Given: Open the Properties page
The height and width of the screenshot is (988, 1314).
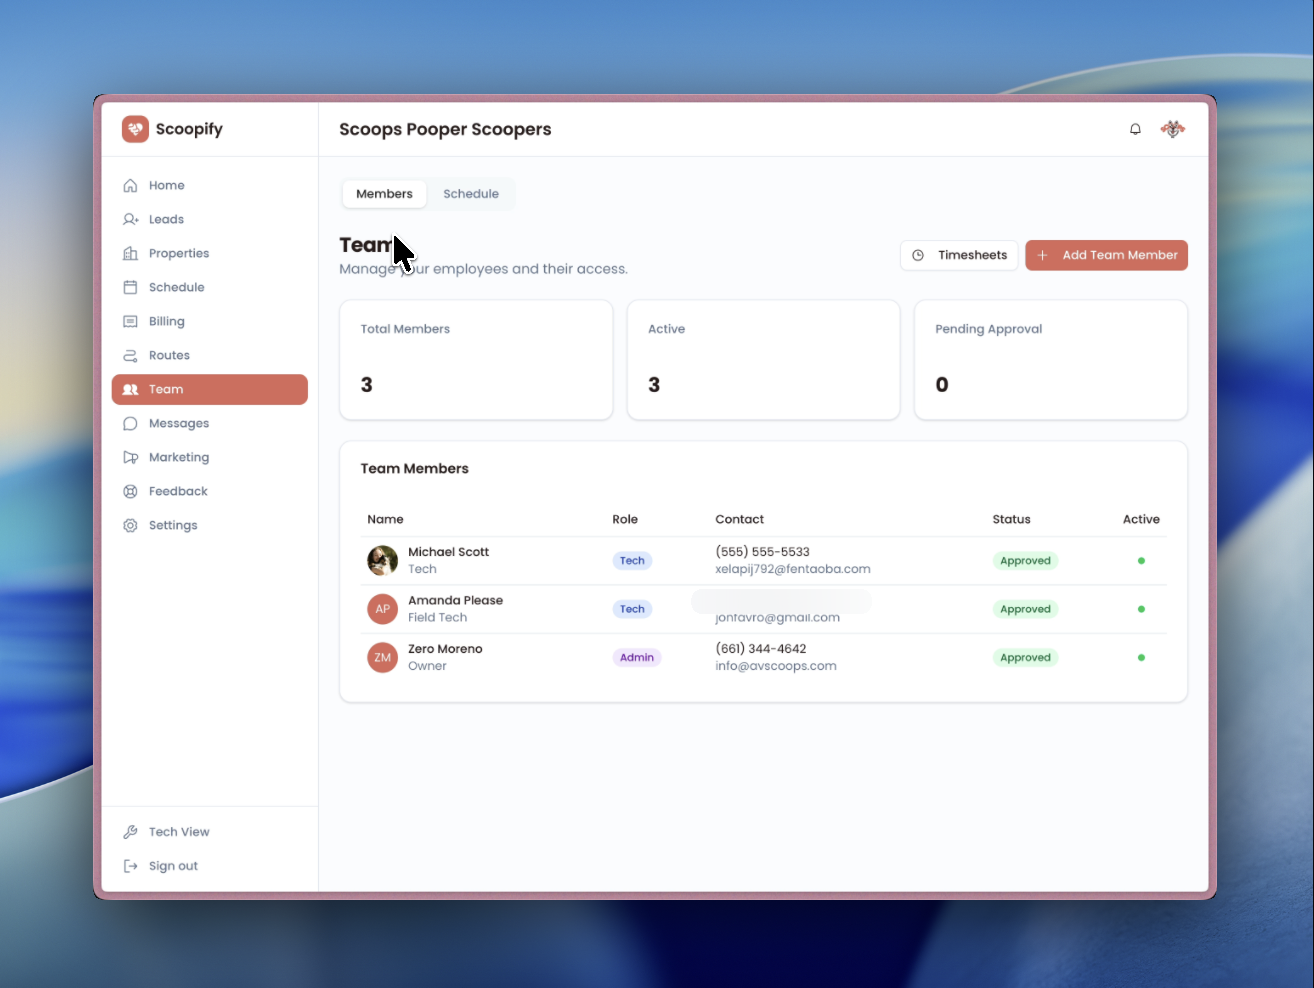Looking at the screenshot, I should pos(178,254).
